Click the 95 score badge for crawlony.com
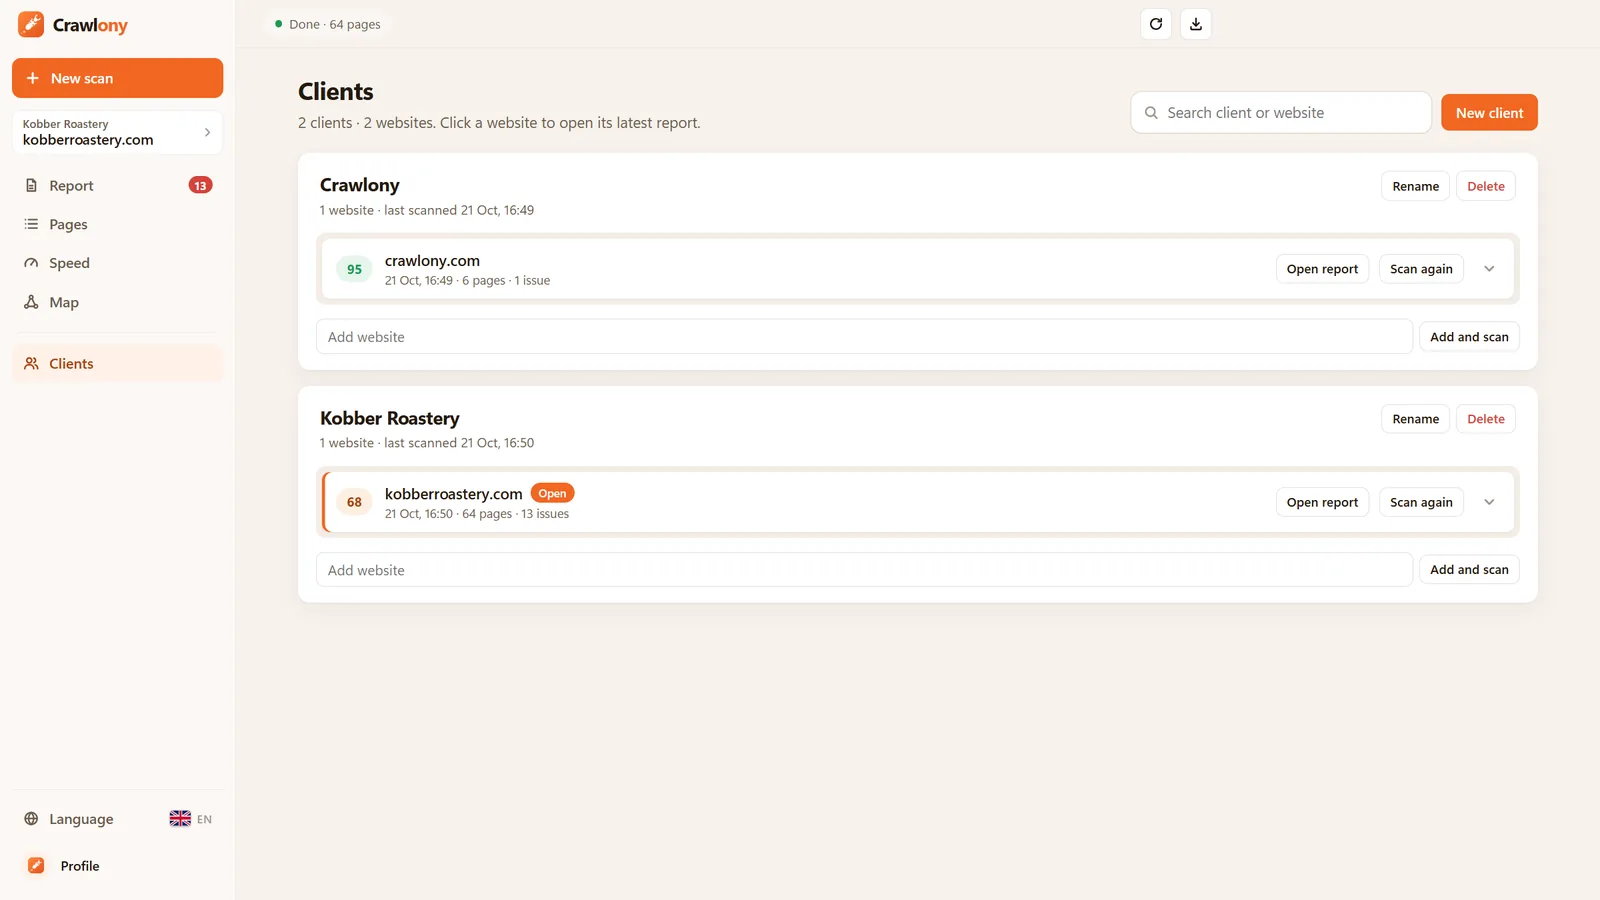 click(354, 269)
